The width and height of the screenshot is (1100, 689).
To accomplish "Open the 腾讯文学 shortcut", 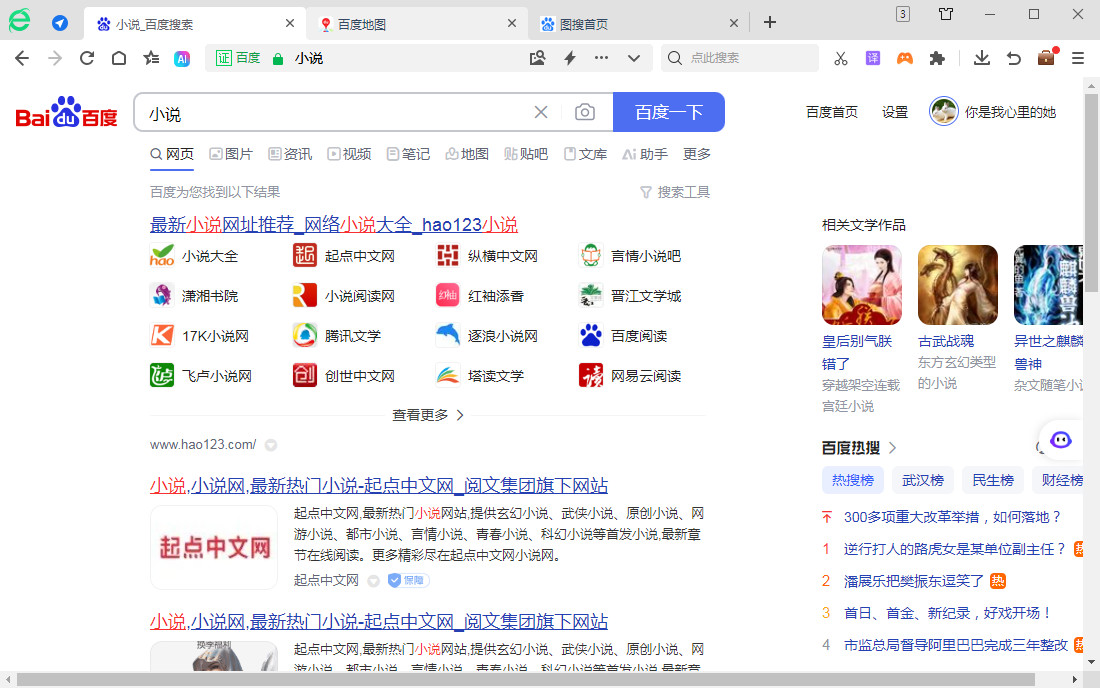I will 337,336.
